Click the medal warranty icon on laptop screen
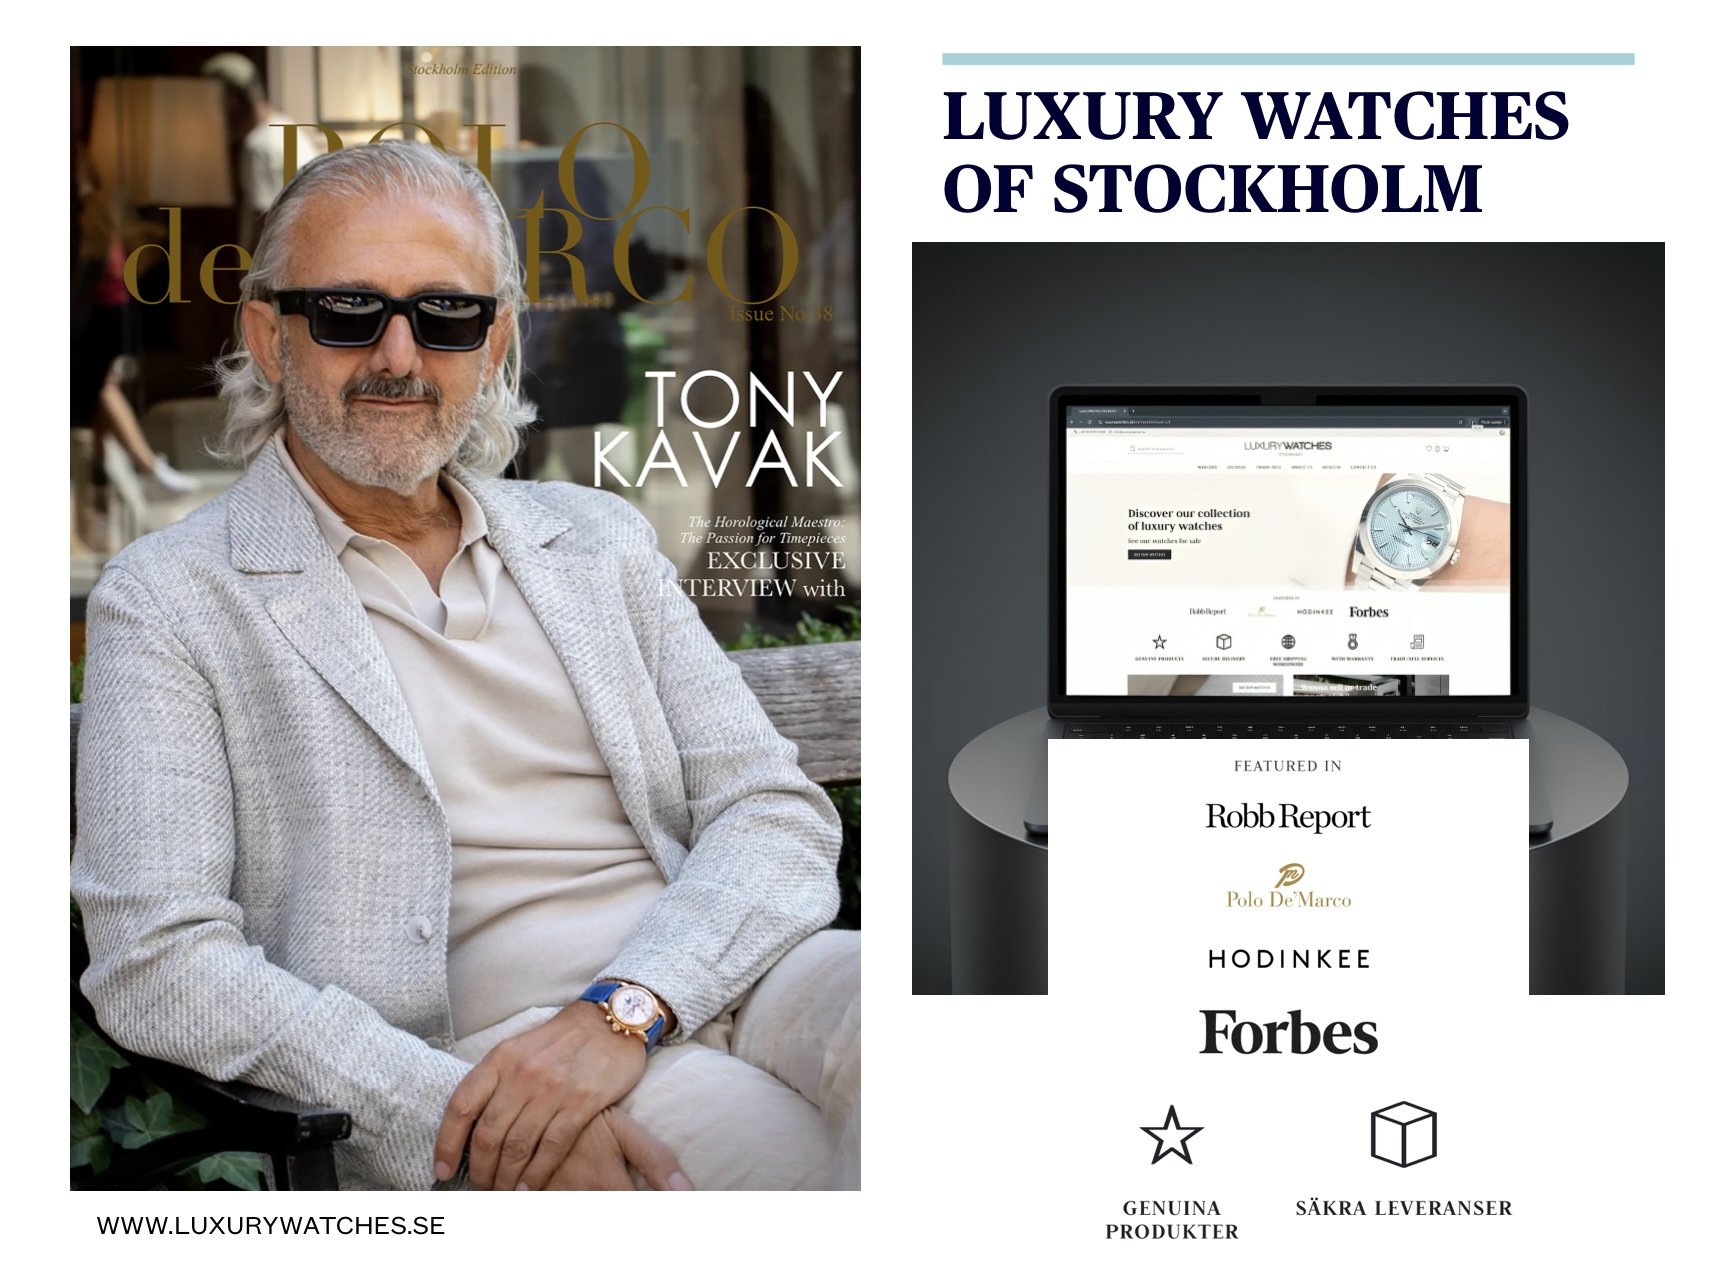The image size is (1722, 1276). tap(1353, 642)
